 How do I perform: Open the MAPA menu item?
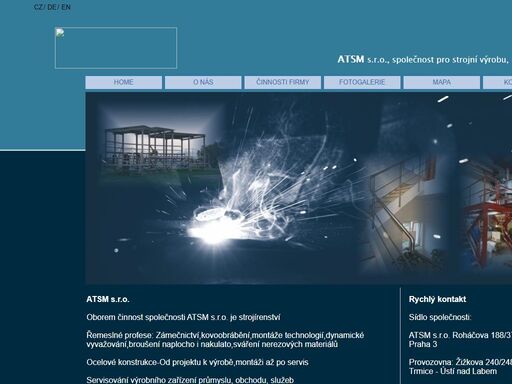[442, 82]
